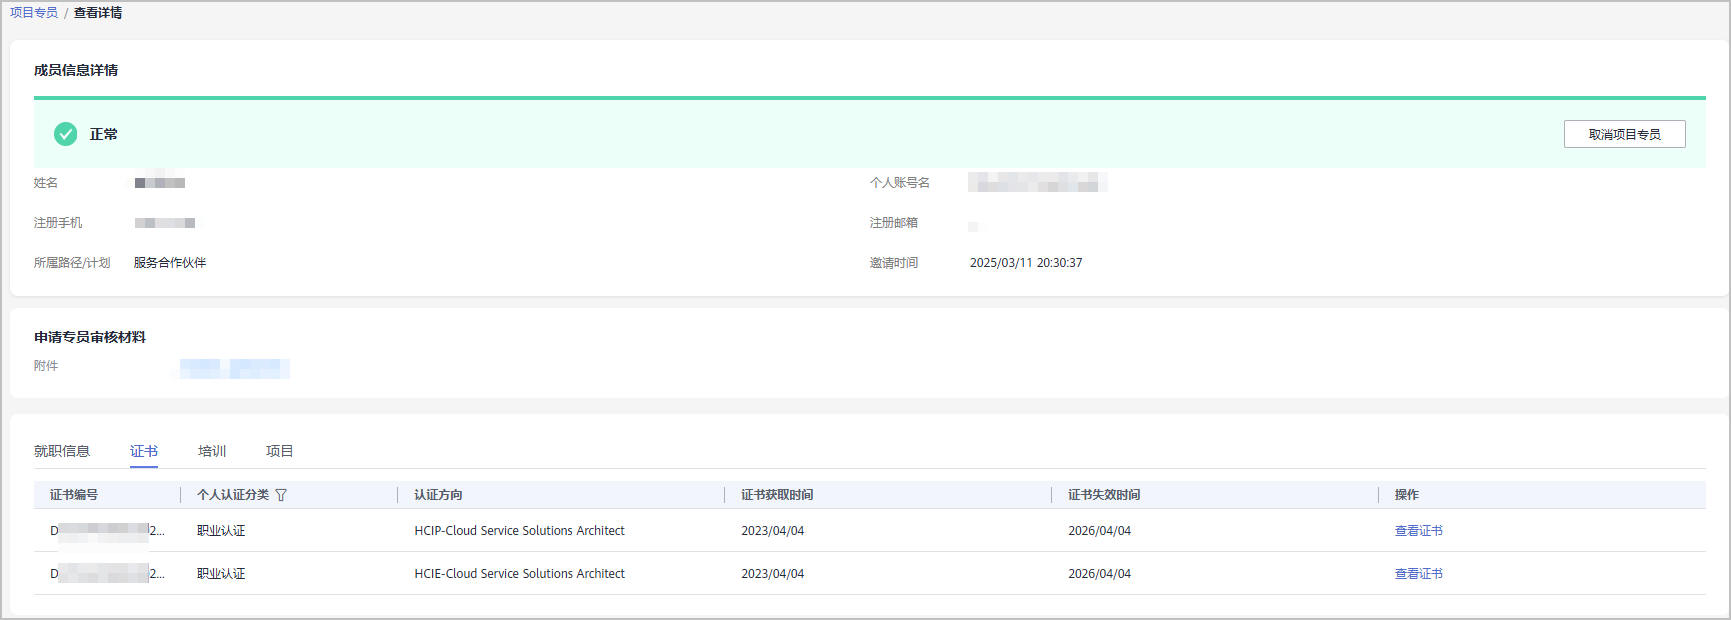Switch to the 就职信息 tab
Viewport: 1731px width, 620px height.
(62, 451)
